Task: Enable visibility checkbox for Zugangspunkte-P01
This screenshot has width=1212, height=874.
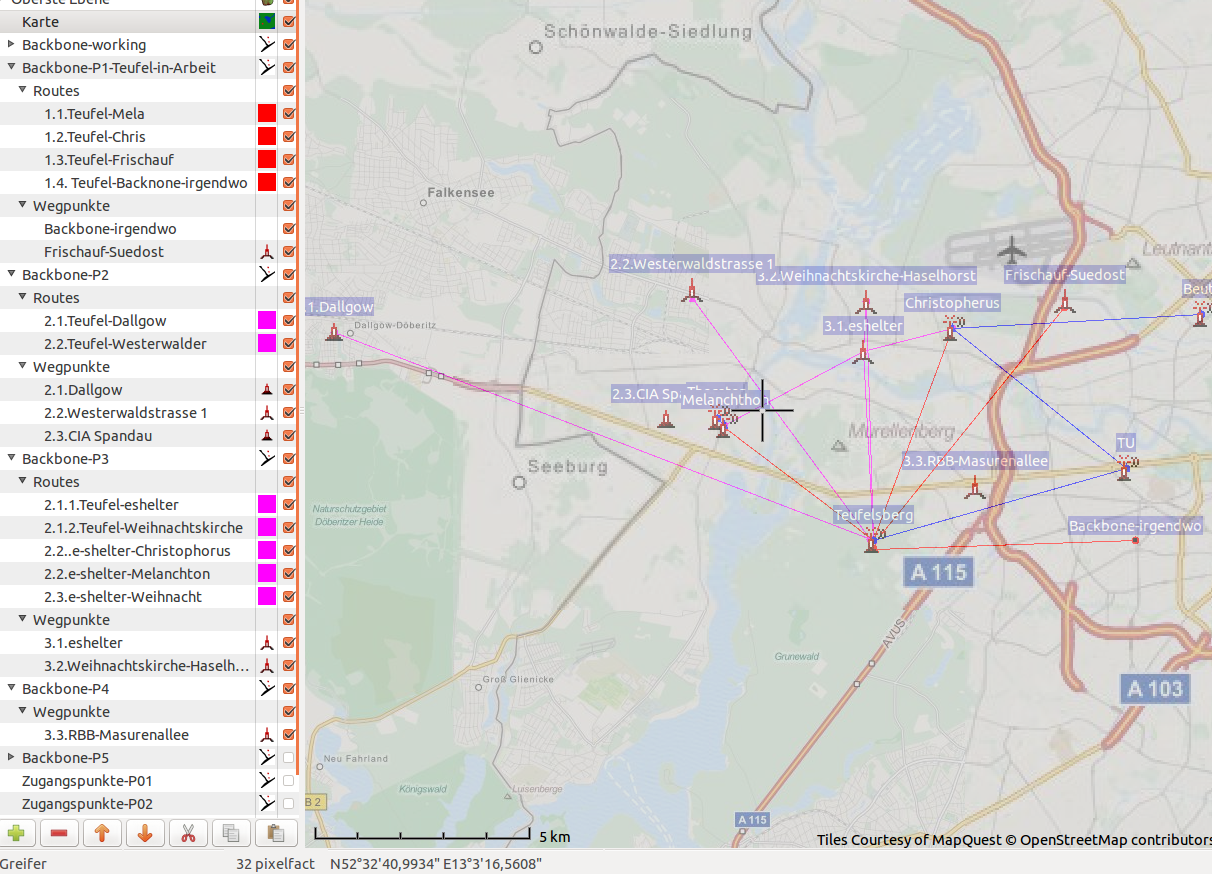Action: pyautogui.click(x=289, y=781)
